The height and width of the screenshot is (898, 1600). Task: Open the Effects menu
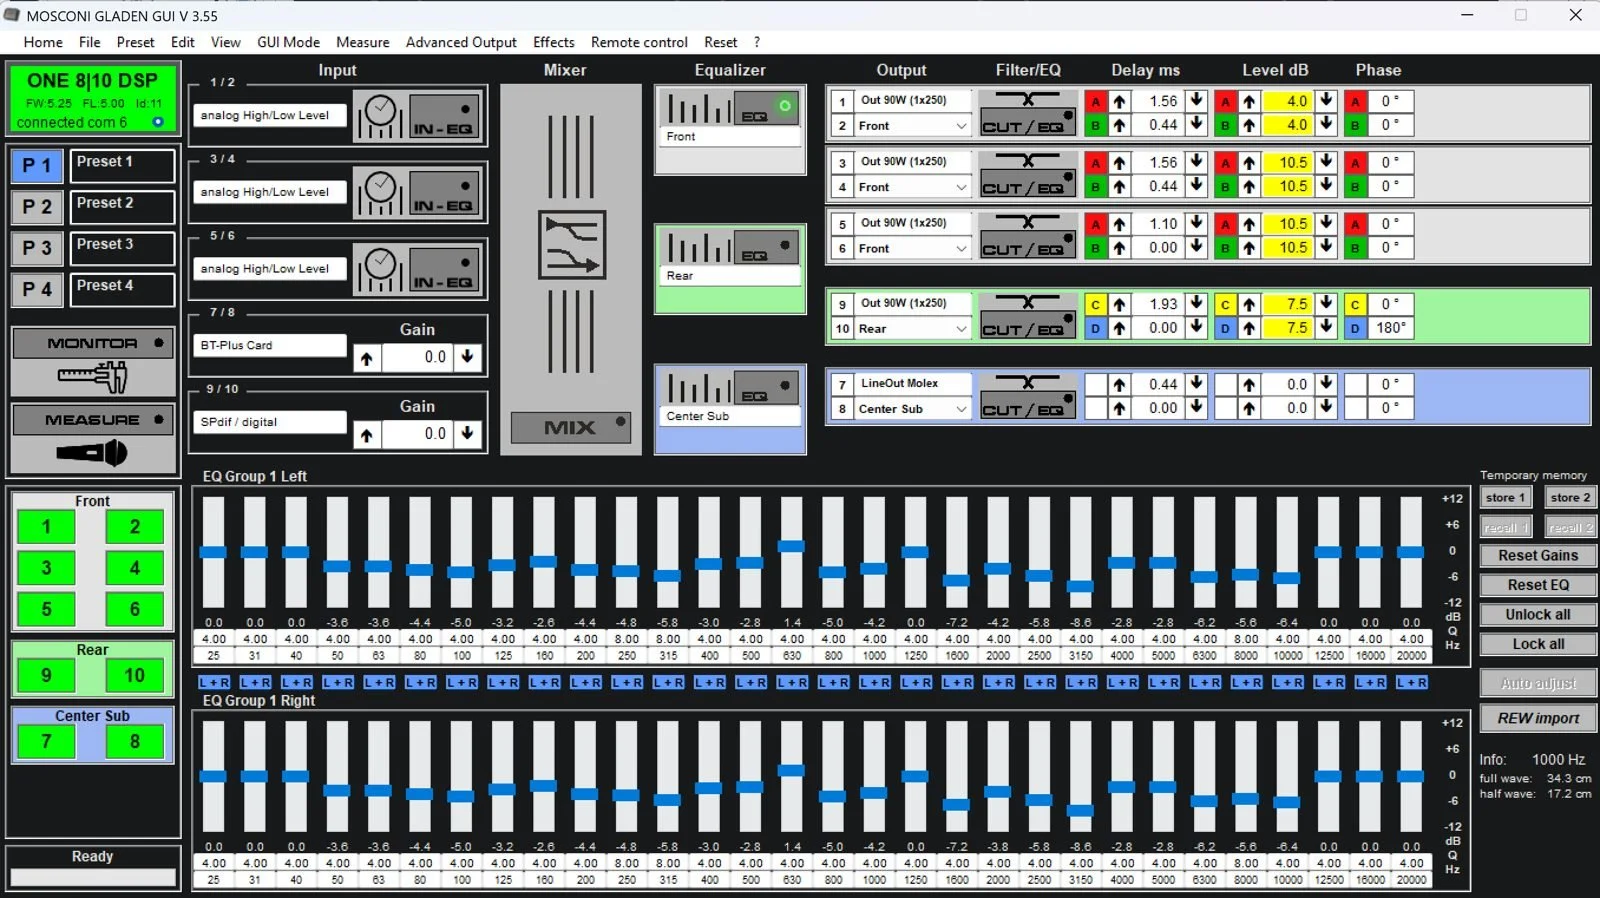point(554,42)
